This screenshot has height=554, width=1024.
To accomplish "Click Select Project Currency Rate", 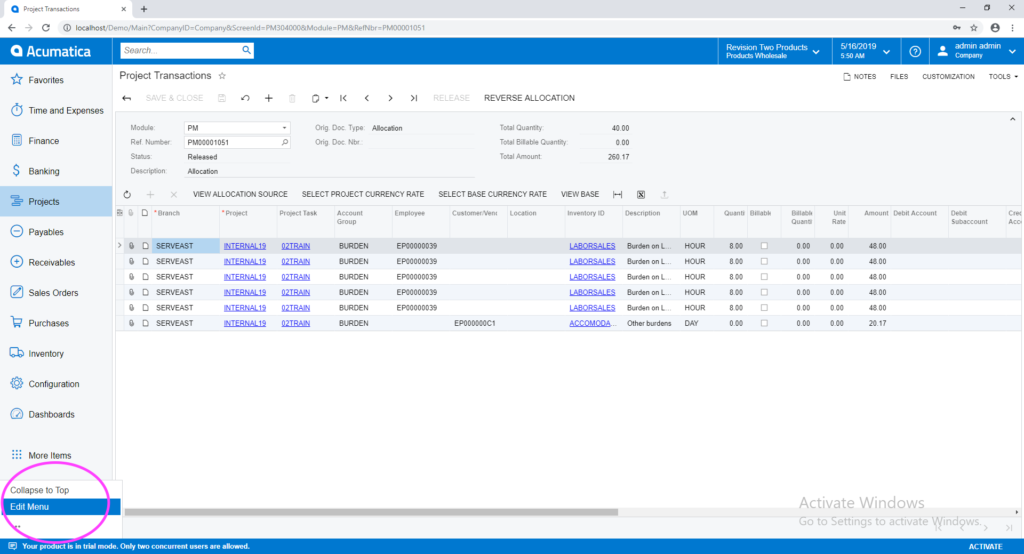I will (362, 195).
